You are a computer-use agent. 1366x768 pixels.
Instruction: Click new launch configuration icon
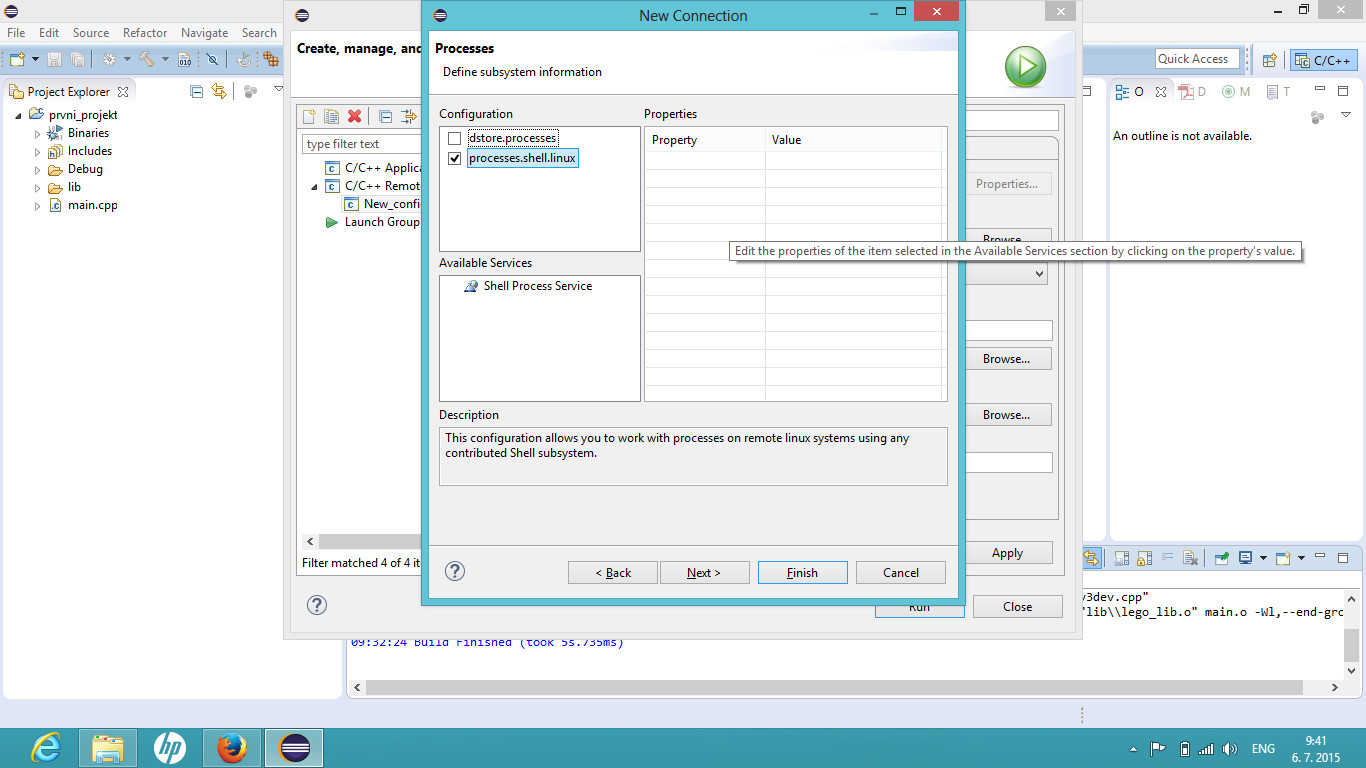310,117
